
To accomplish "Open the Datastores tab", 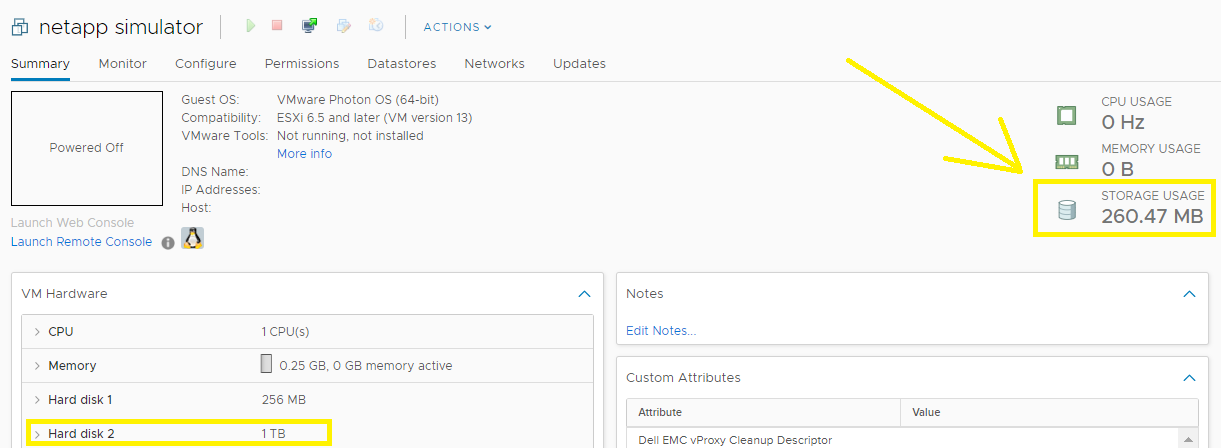I will coord(402,64).
